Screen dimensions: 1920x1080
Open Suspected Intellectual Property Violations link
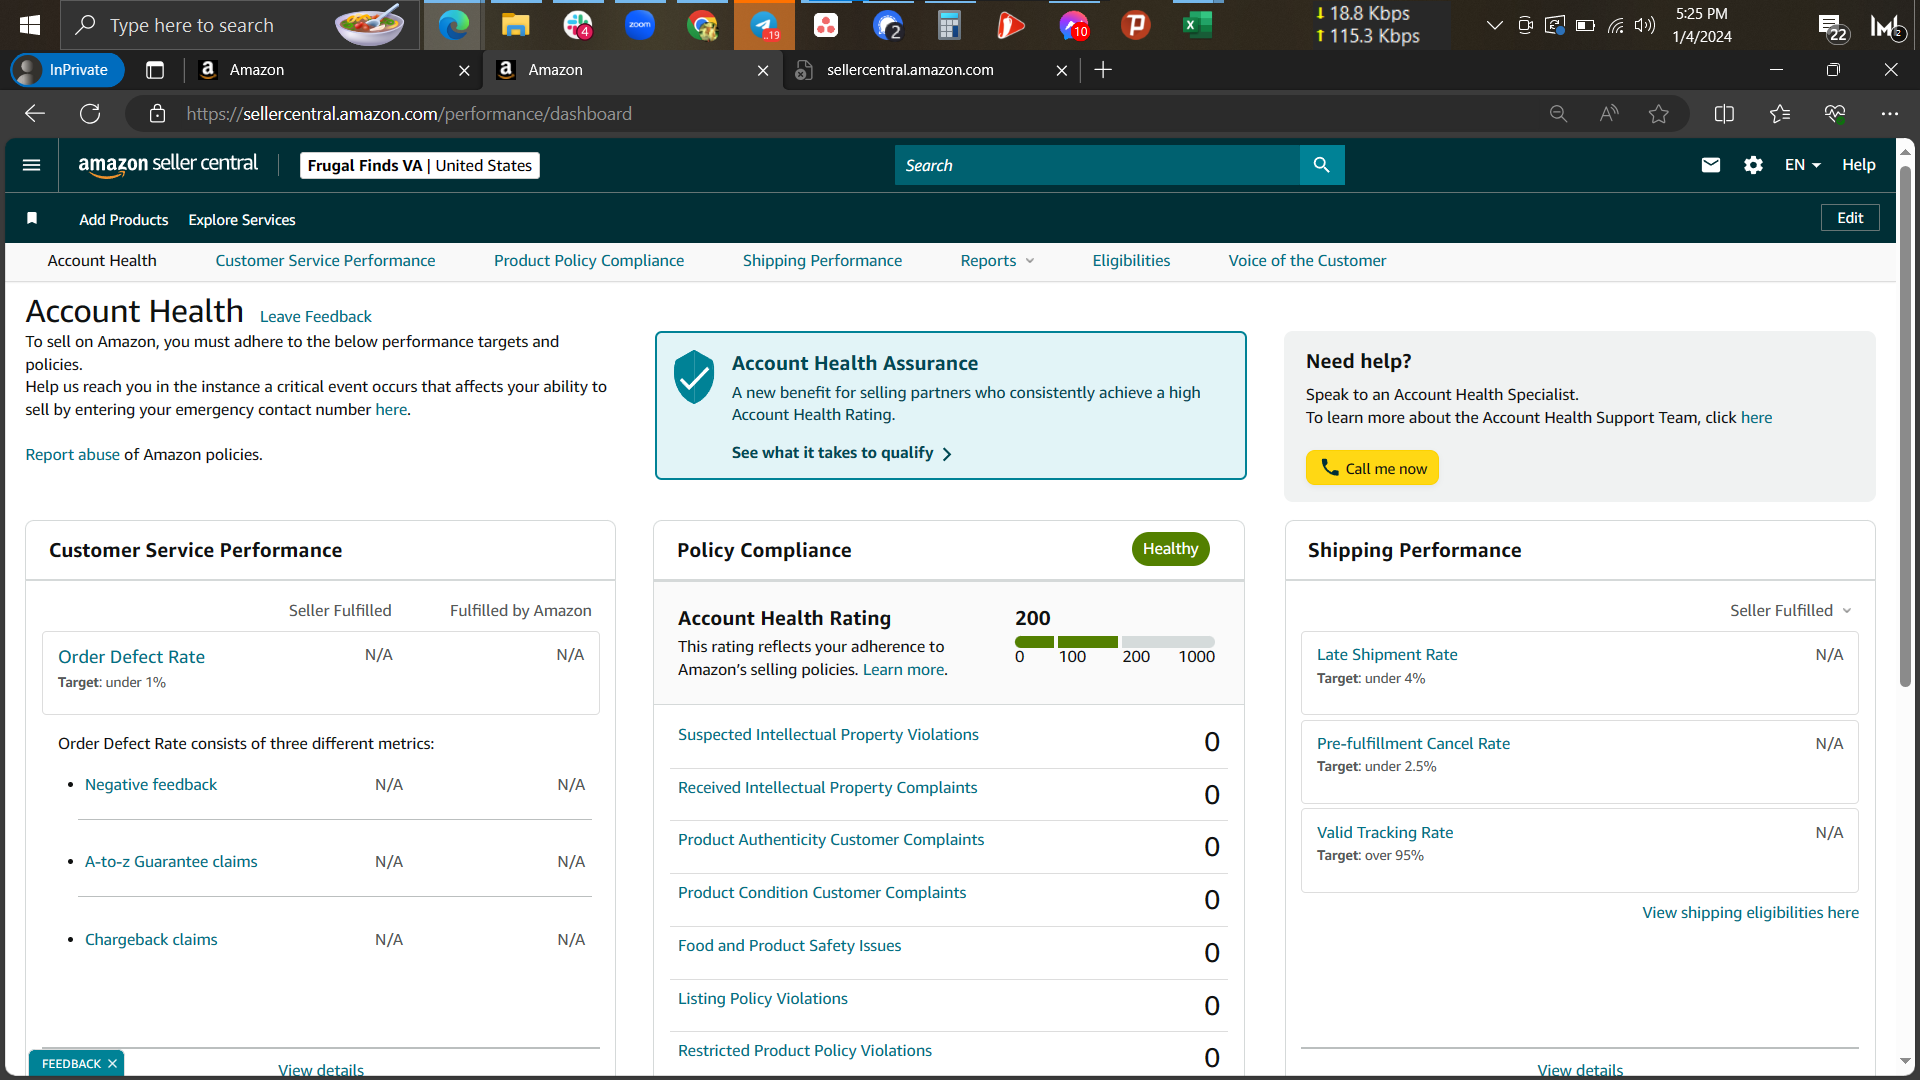(x=828, y=735)
